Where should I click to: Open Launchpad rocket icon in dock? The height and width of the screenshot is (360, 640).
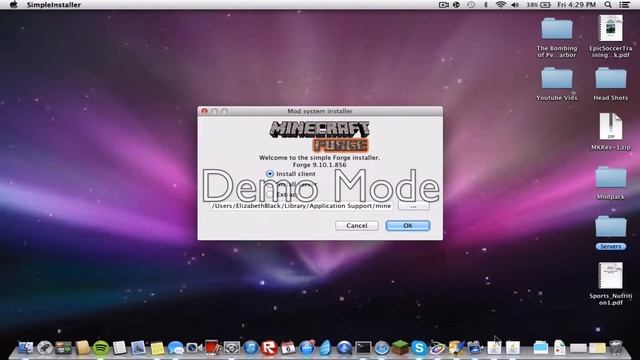tap(44, 348)
